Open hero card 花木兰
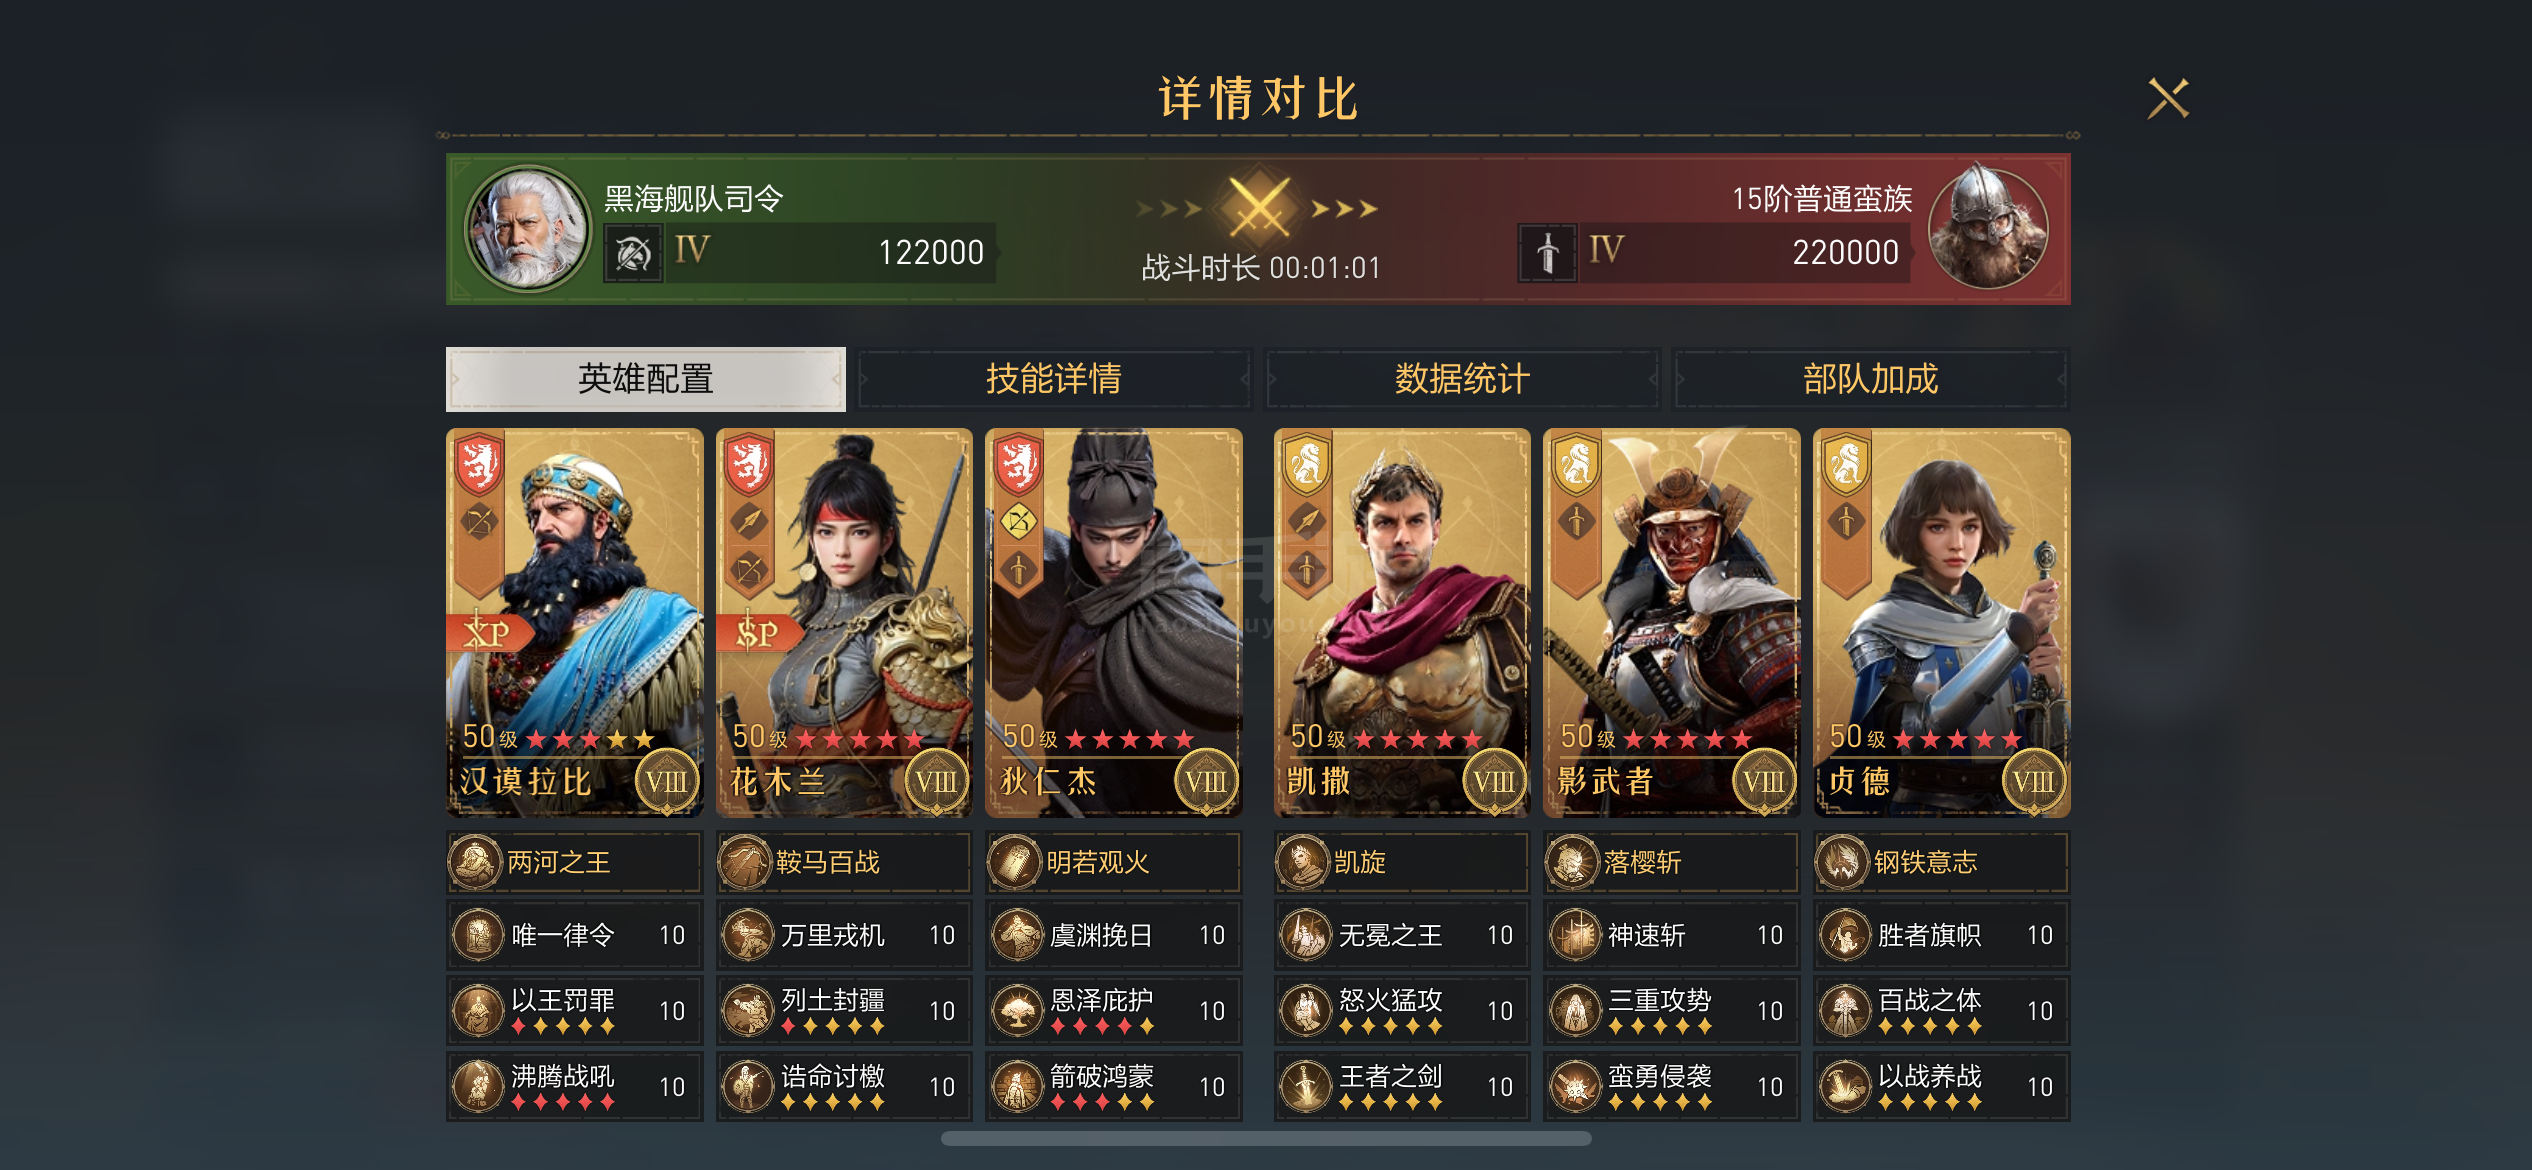Viewport: 2532px width, 1170px height. click(x=844, y=623)
